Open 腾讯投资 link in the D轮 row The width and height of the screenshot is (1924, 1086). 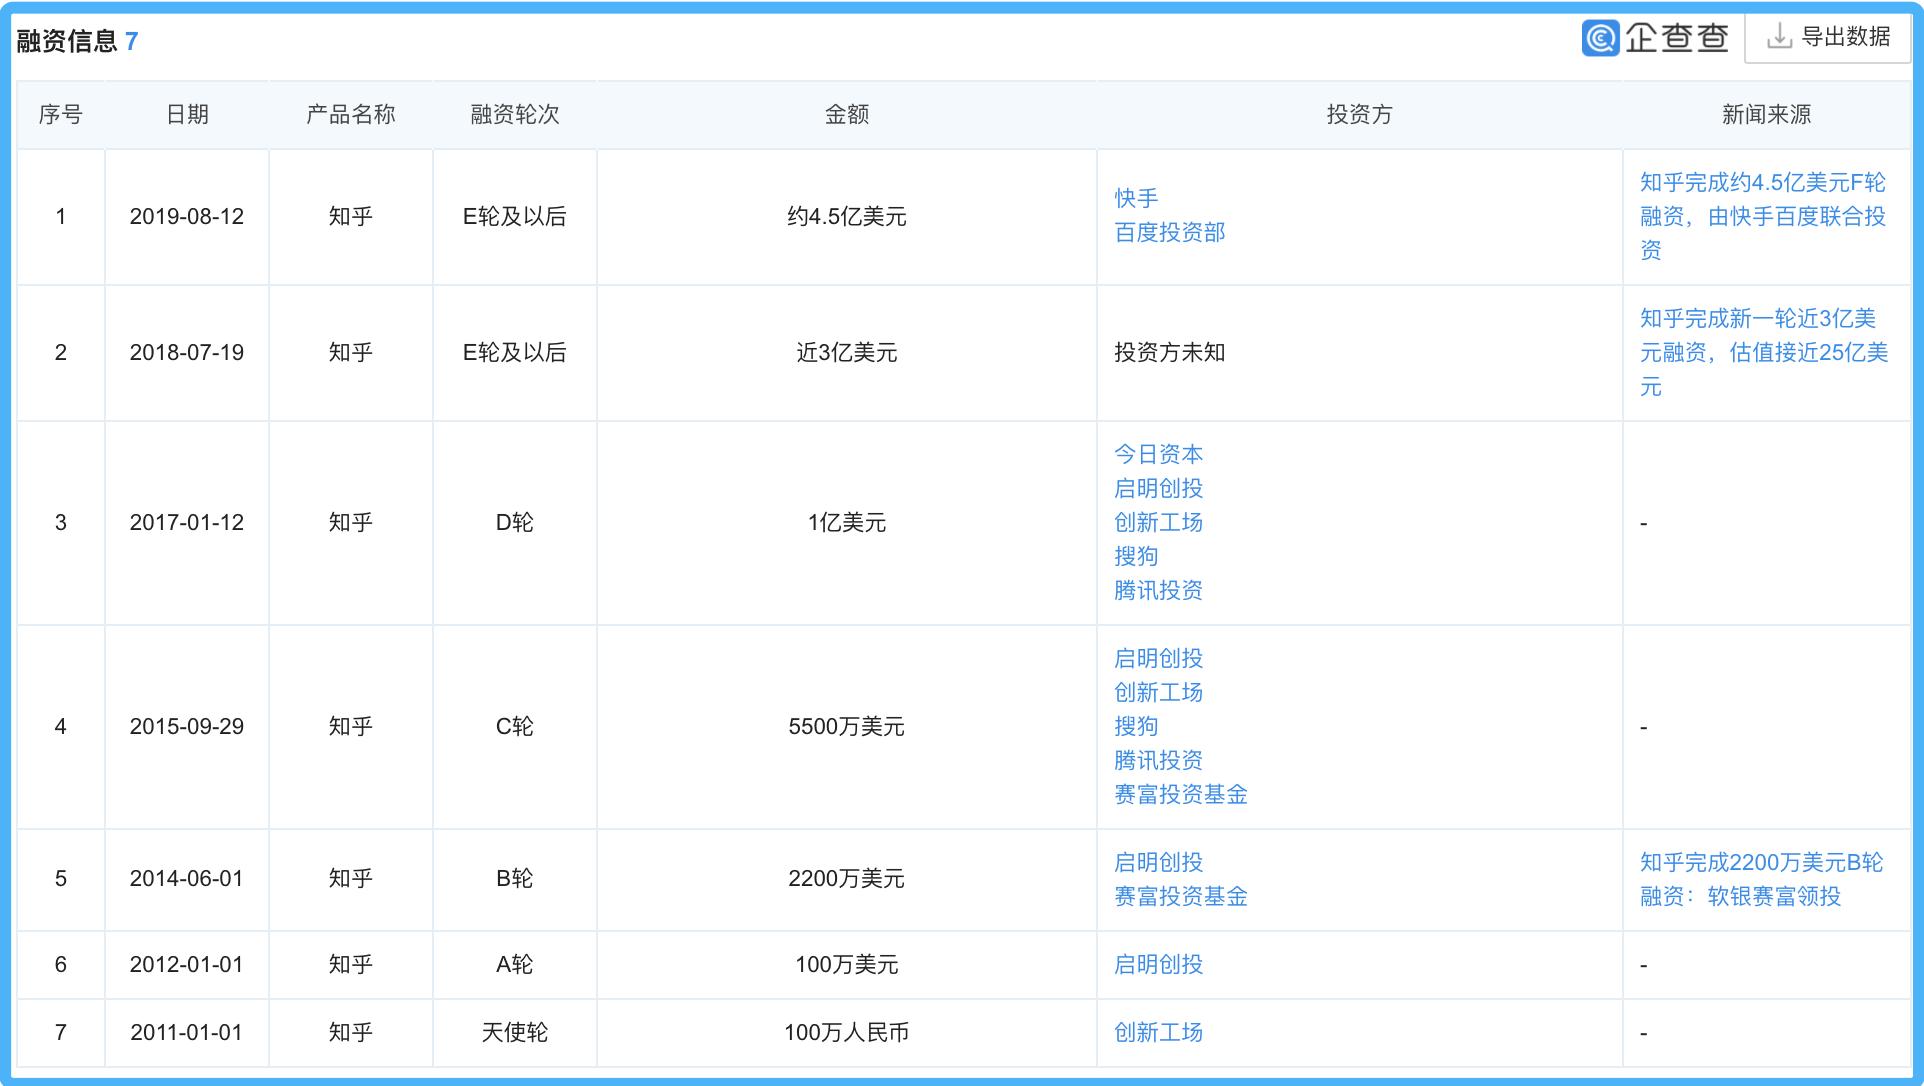tap(1159, 591)
